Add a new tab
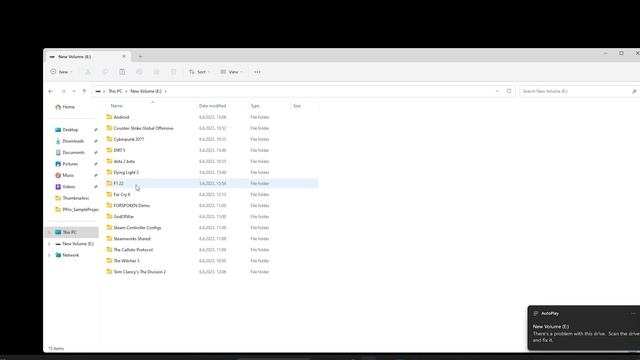Image resolution: width=640 pixels, height=360 pixels. point(140,56)
